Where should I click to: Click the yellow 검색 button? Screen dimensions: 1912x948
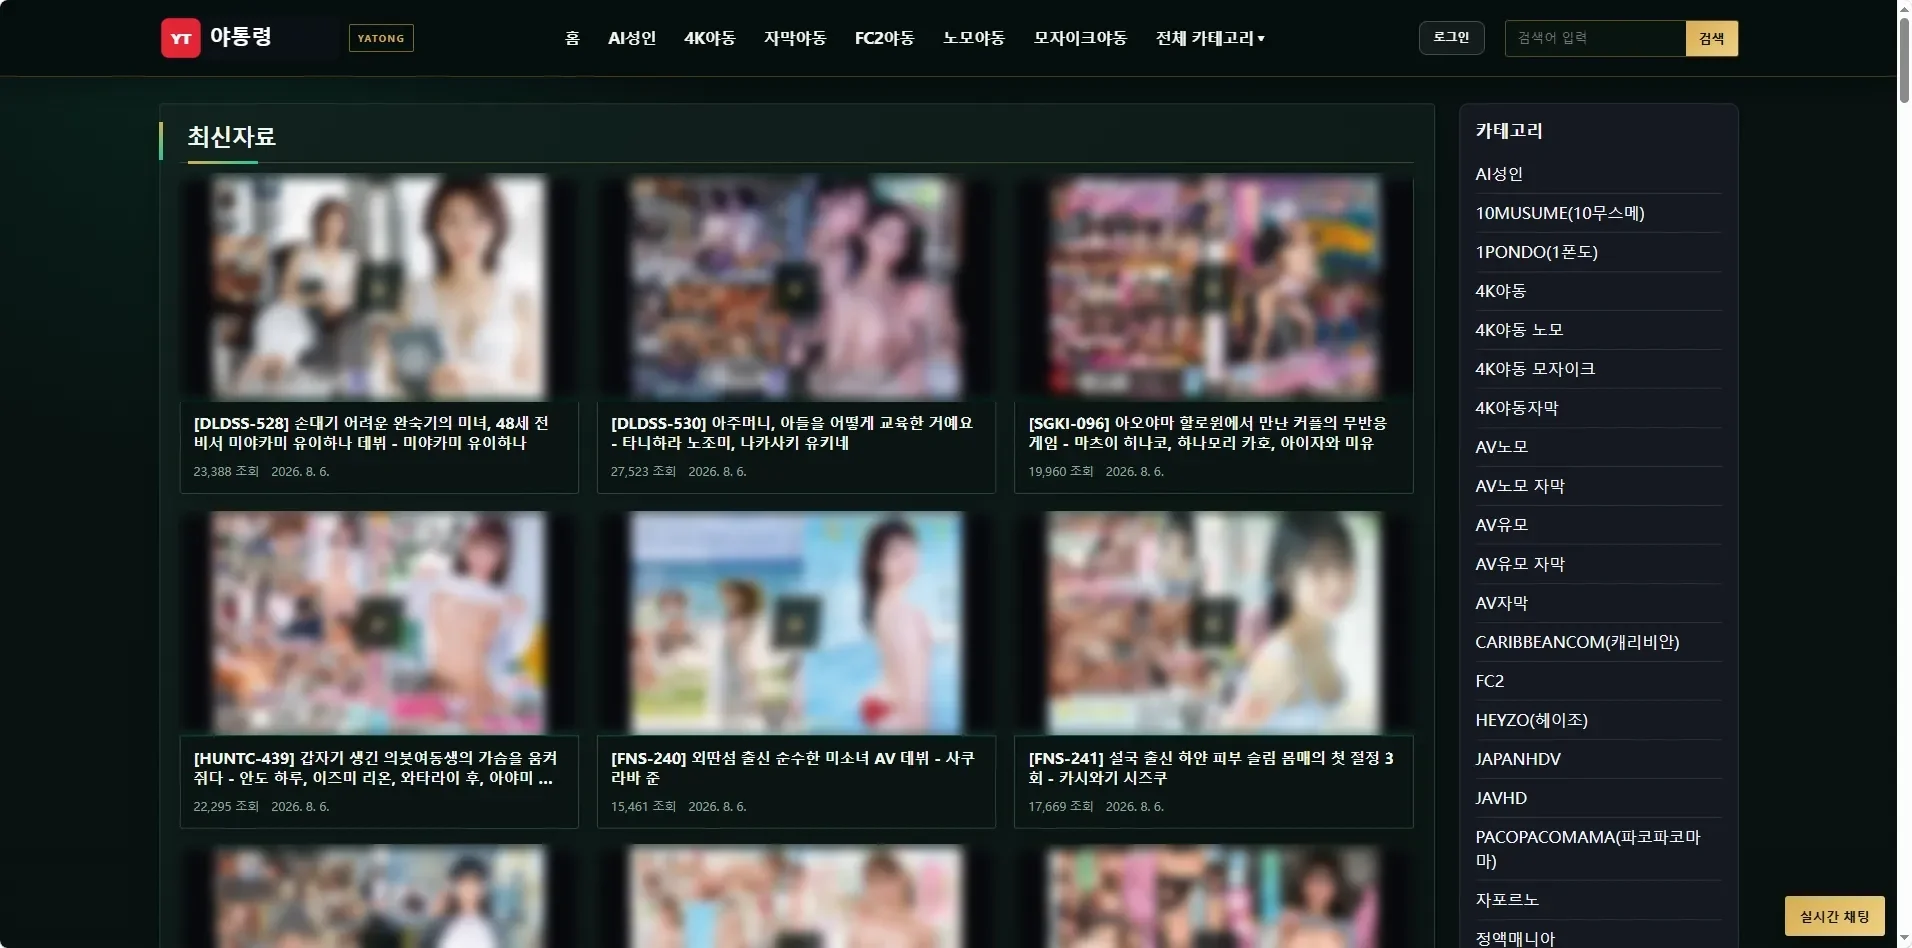click(x=1712, y=39)
